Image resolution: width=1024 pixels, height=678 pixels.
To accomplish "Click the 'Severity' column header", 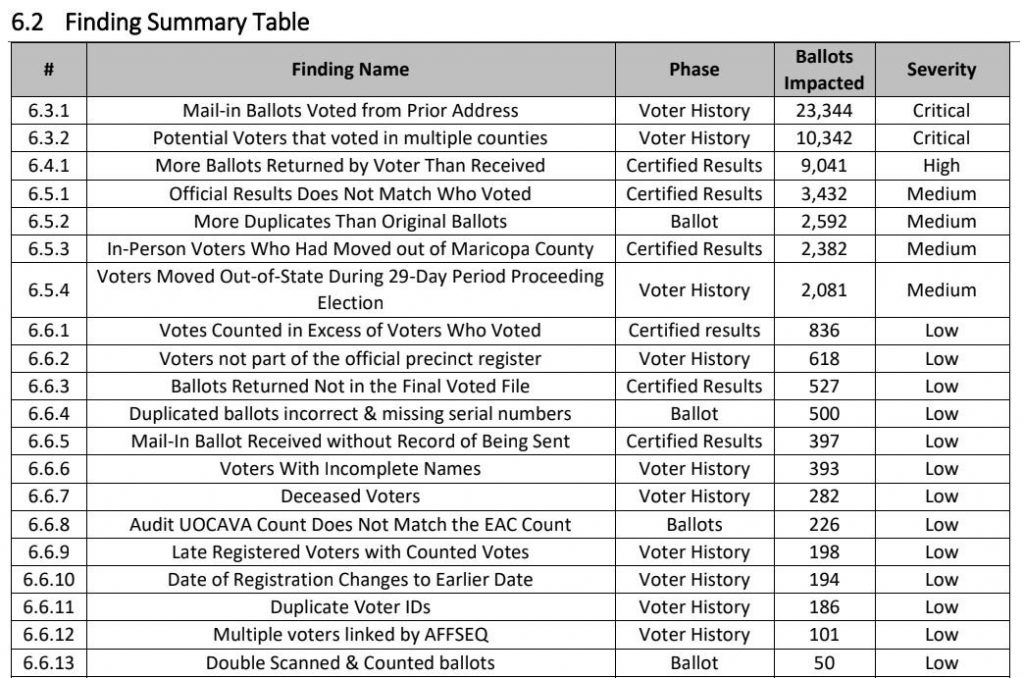I will [x=941, y=70].
